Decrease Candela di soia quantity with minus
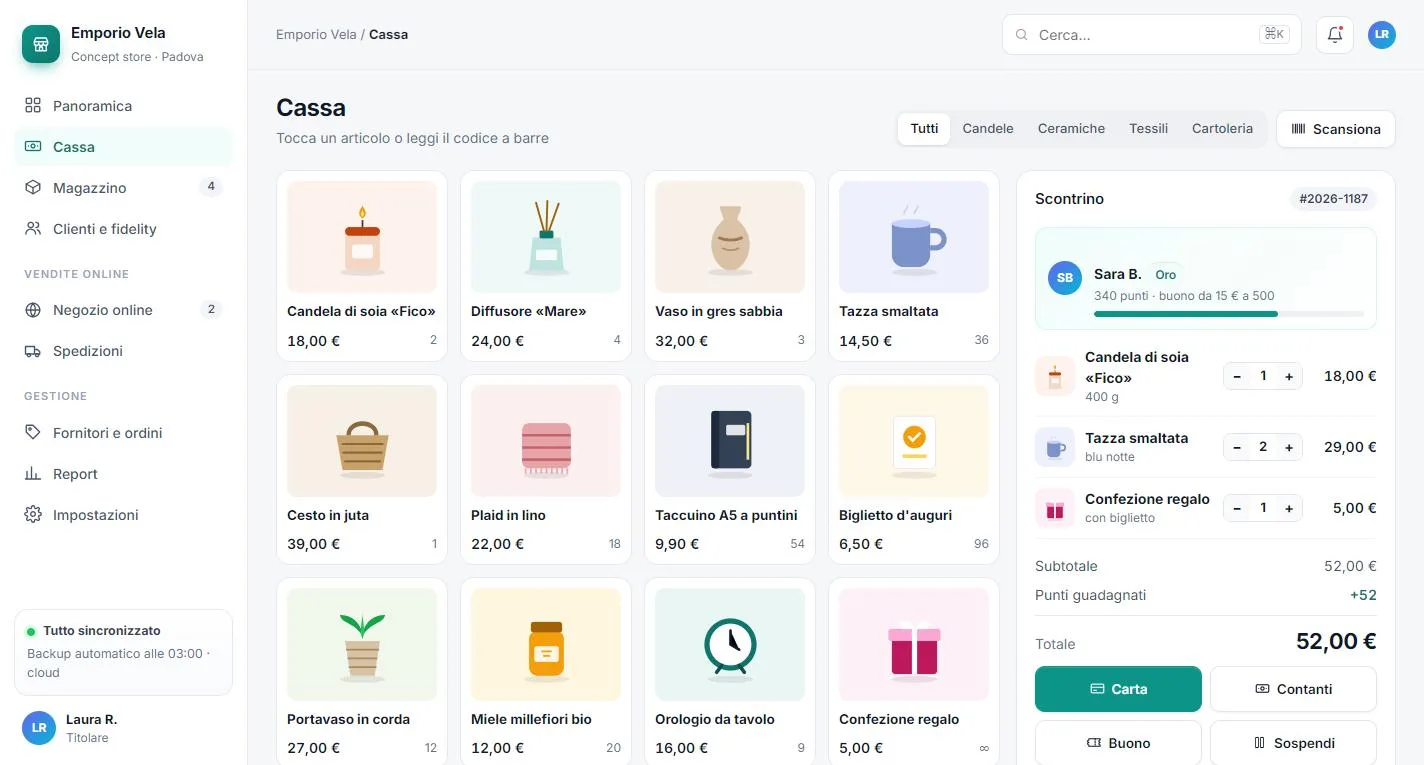Viewport: 1424px width, 765px height. 1237,376
